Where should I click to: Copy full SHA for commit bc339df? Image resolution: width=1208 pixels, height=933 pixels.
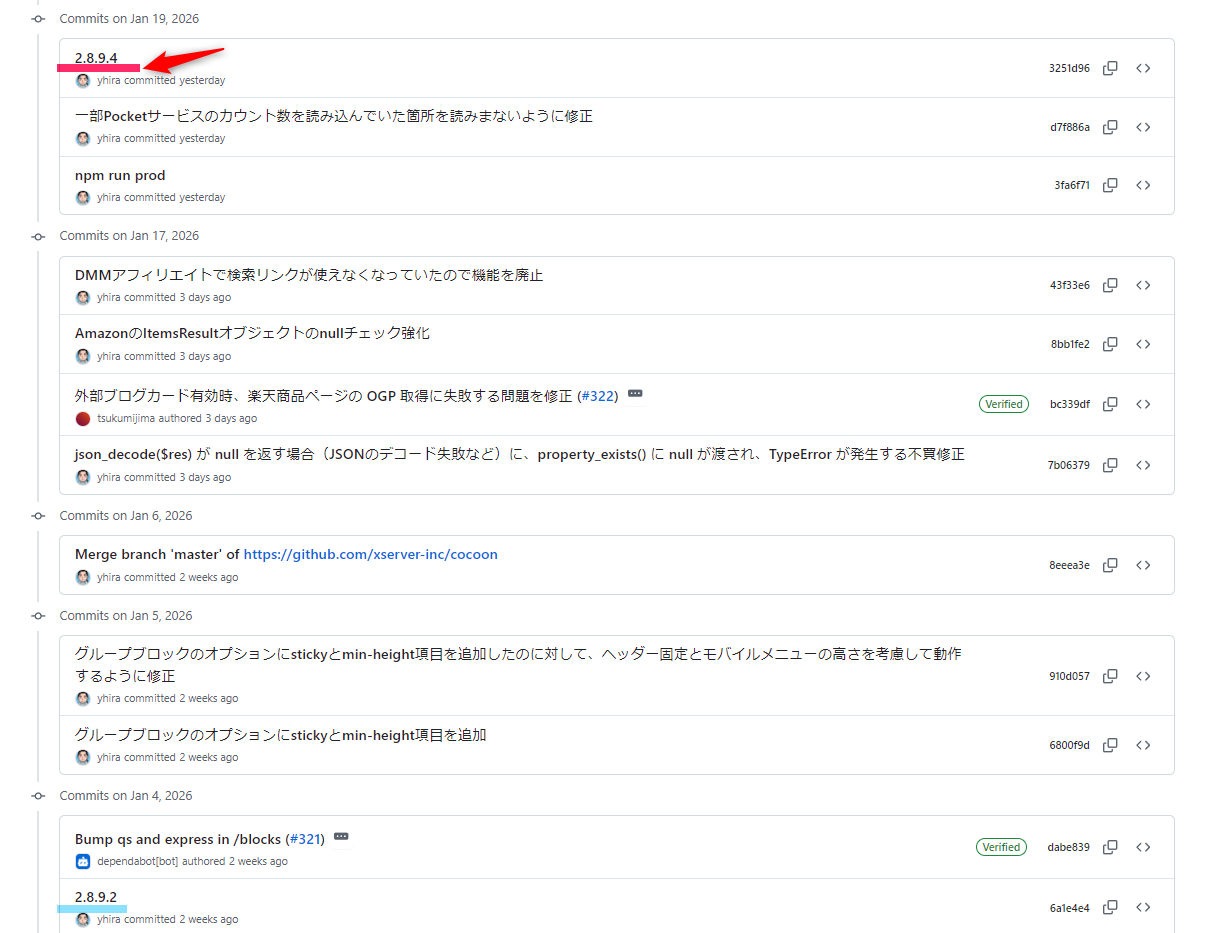point(1110,404)
